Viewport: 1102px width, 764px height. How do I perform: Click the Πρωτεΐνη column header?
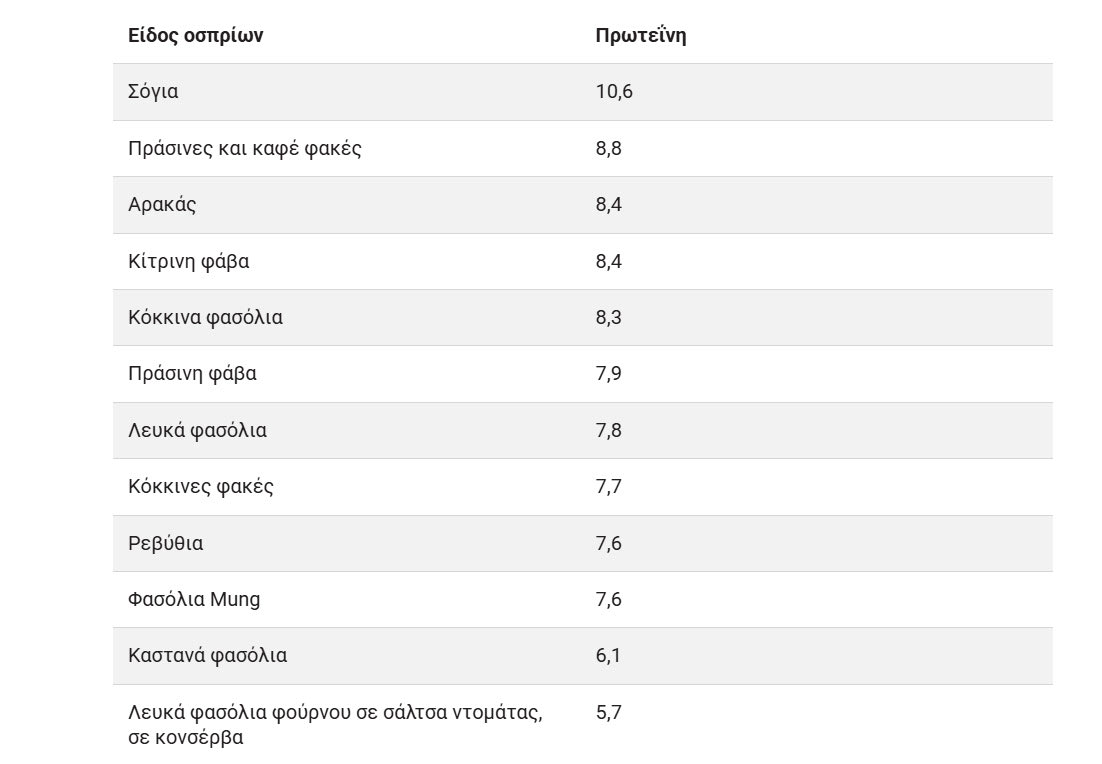(640, 36)
